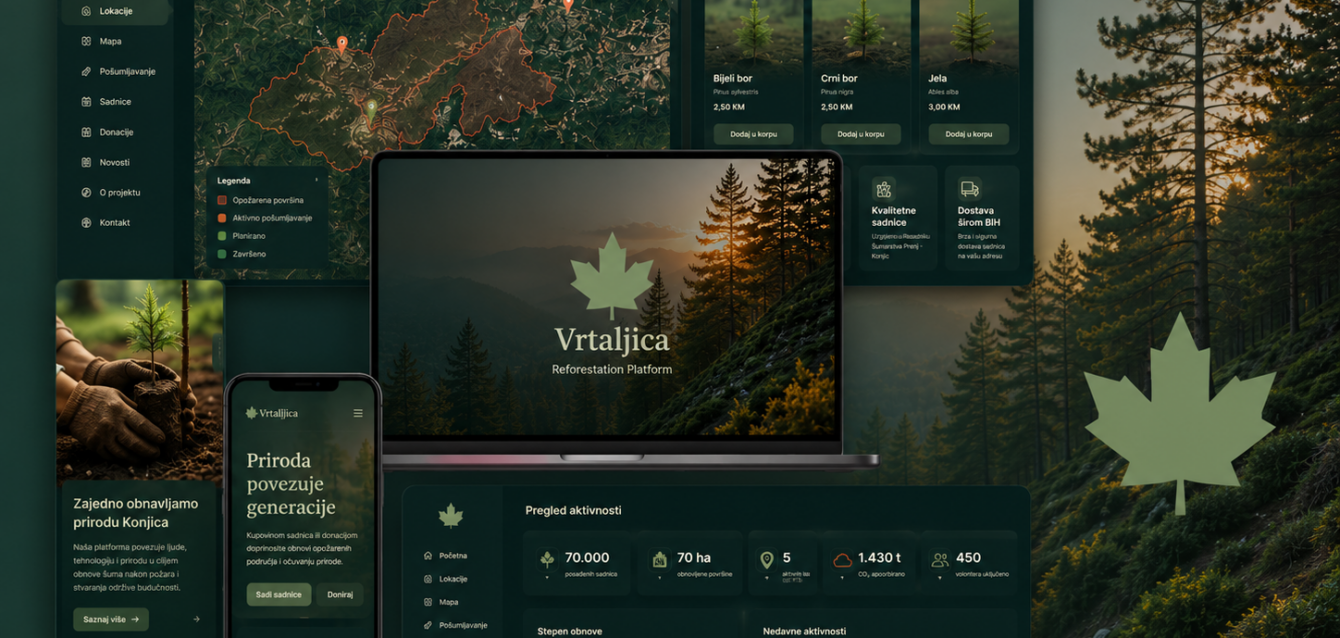Open Mapa in the bottom dashboard sidebar

pos(441,602)
